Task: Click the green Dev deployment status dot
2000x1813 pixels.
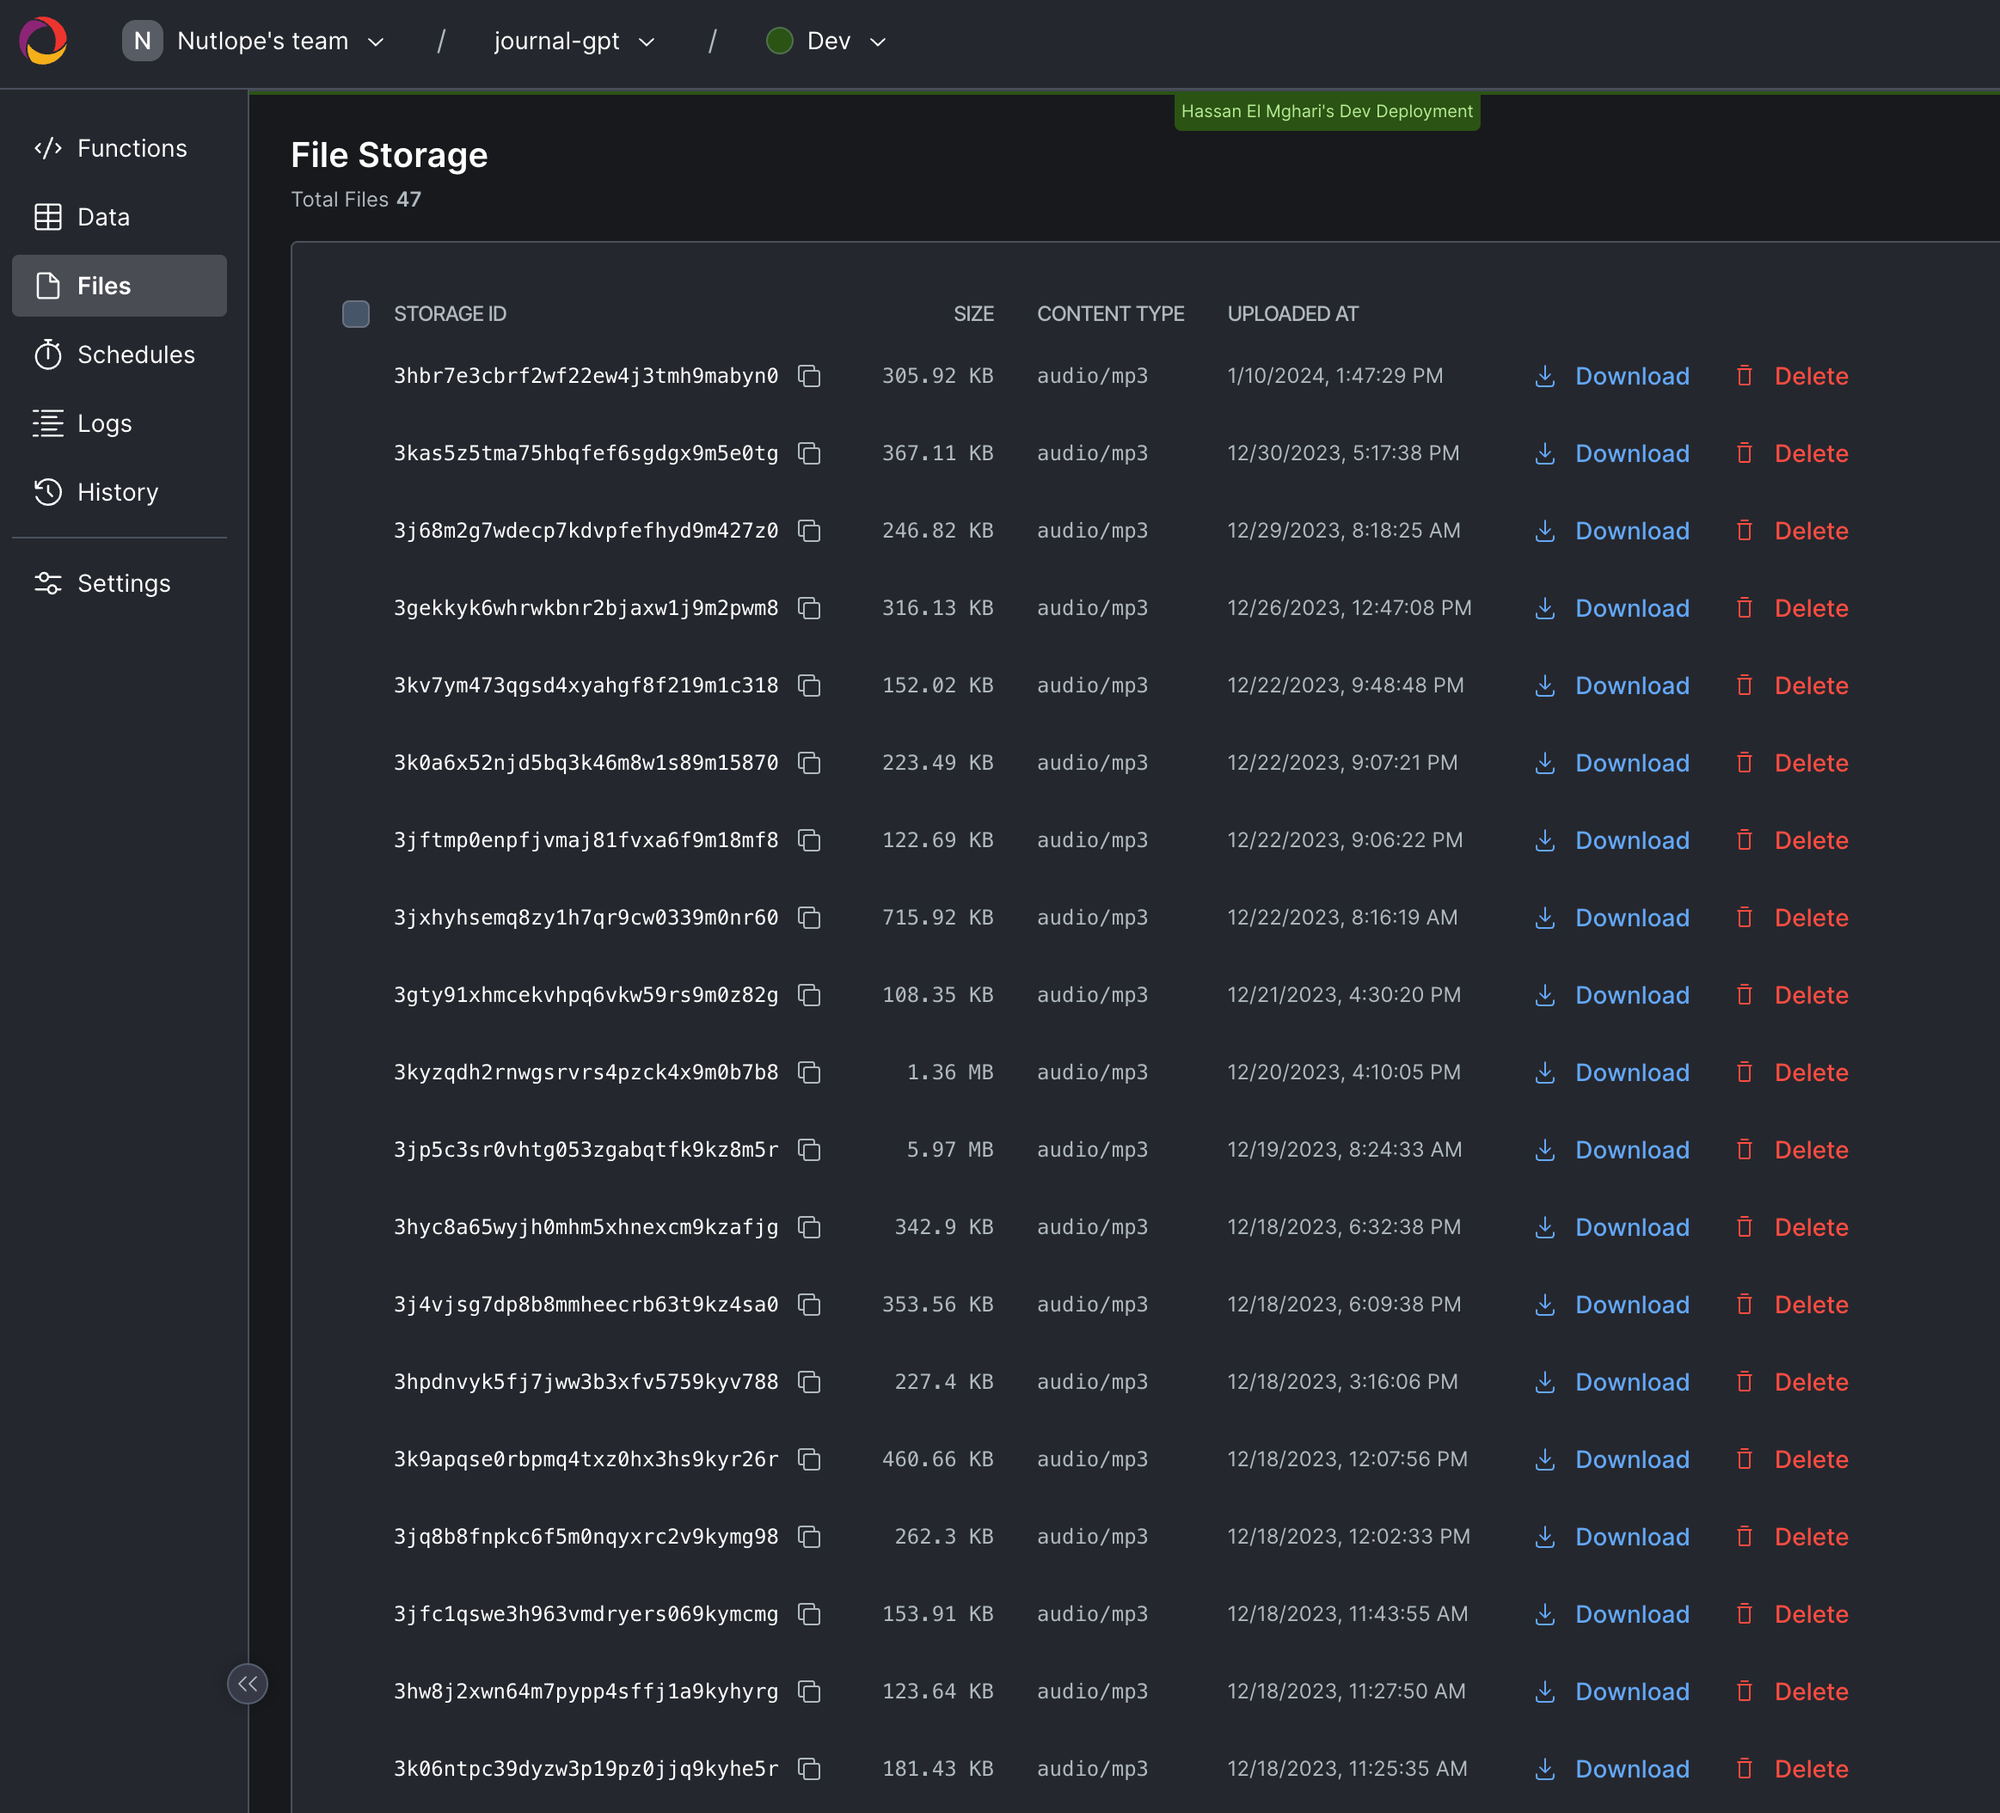Action: click(779, 41)
